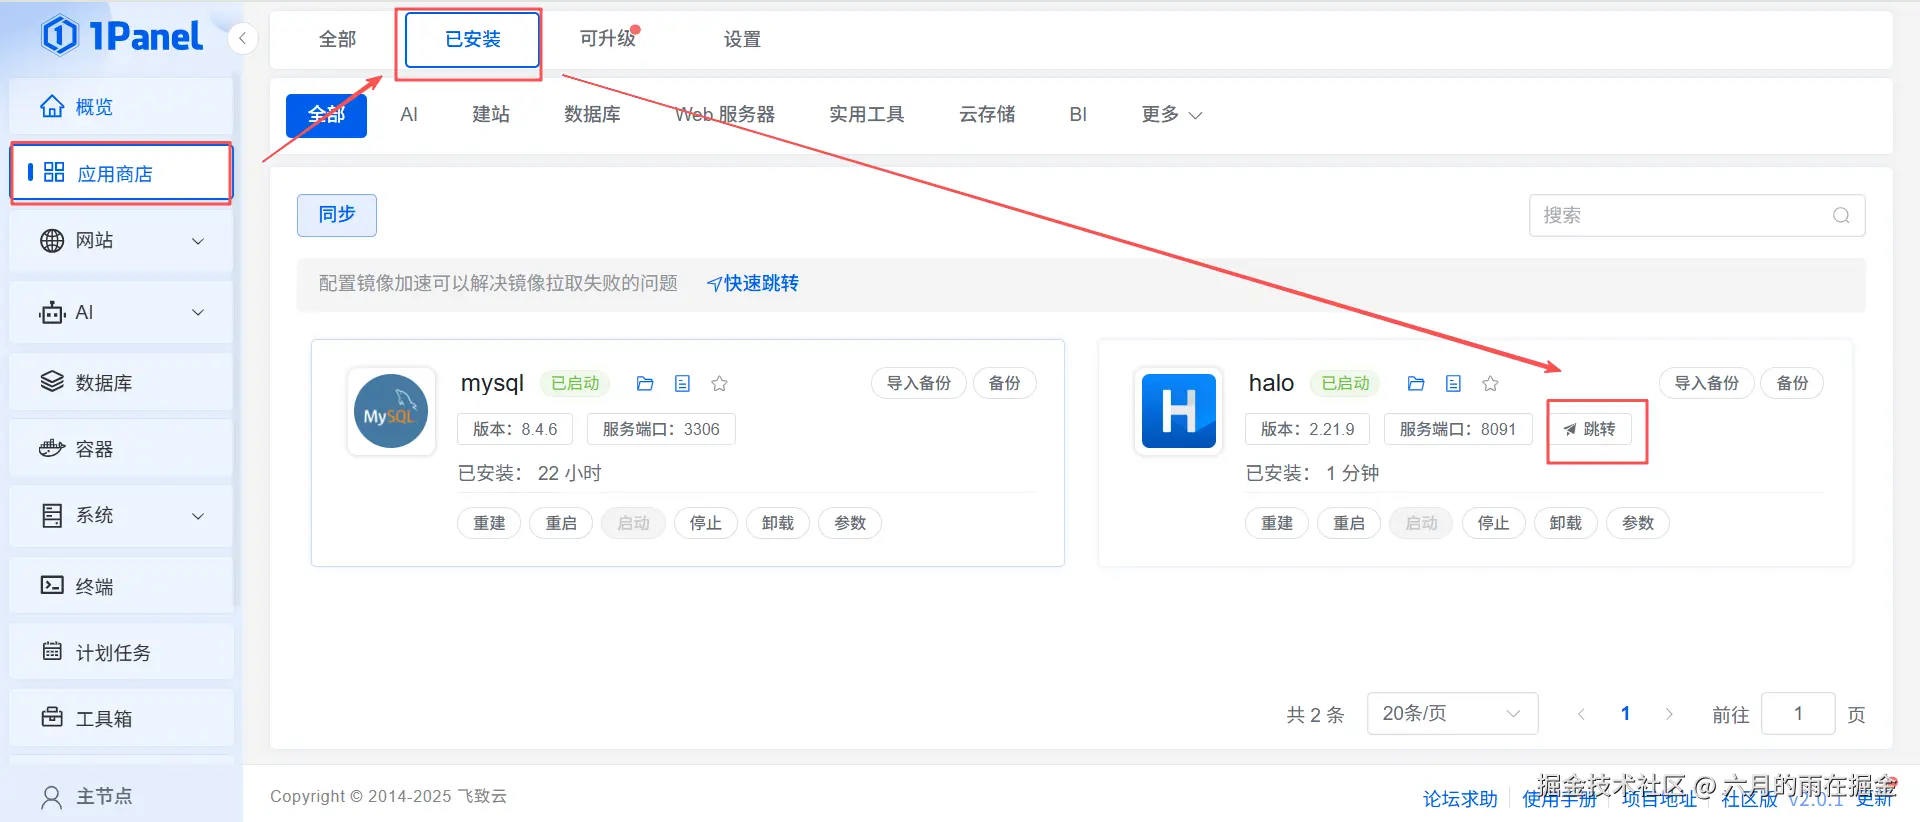
Task: Open the 设置 tab
Action: (x=742, y=40)
